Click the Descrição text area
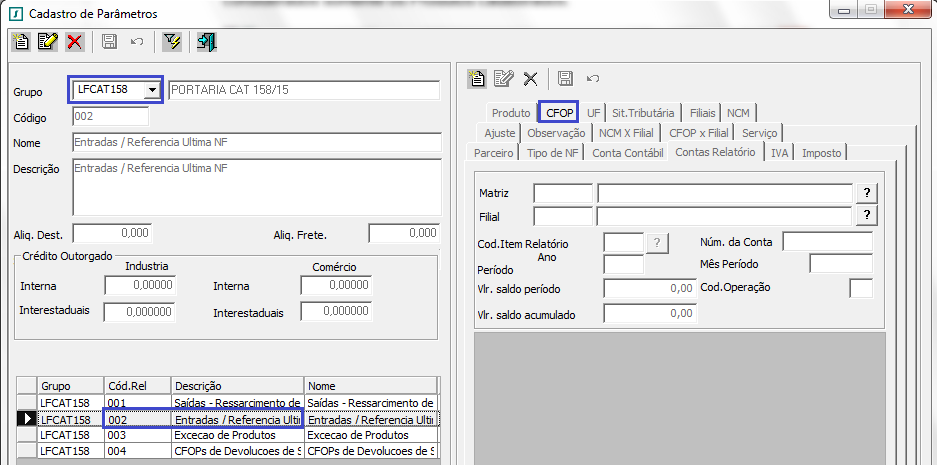 (x=257, y=187)
